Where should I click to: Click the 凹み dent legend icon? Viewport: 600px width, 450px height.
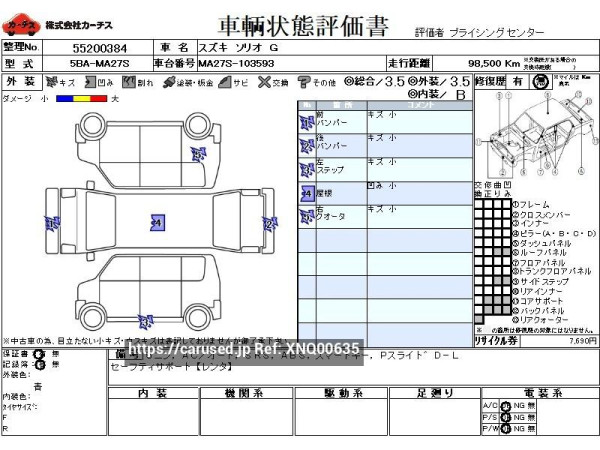click(x=90, y=82)
